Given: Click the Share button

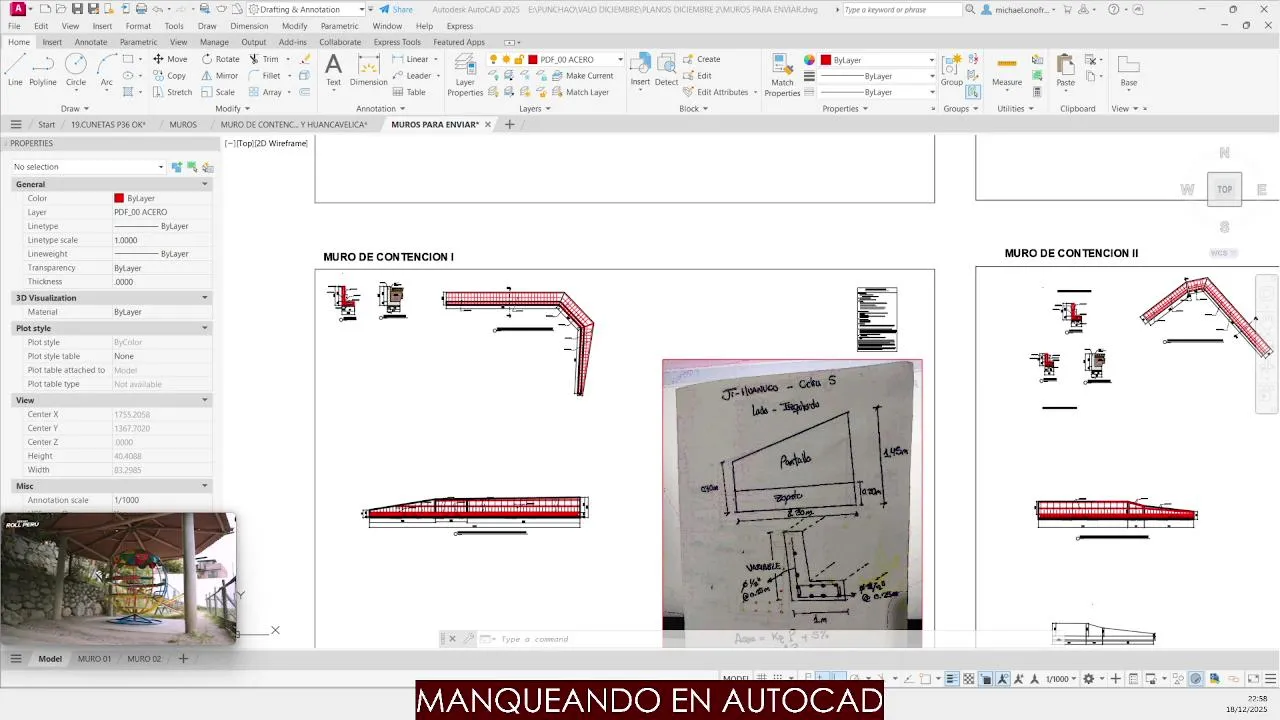Looking at the screenshot, I should click(x=396, y=9).
